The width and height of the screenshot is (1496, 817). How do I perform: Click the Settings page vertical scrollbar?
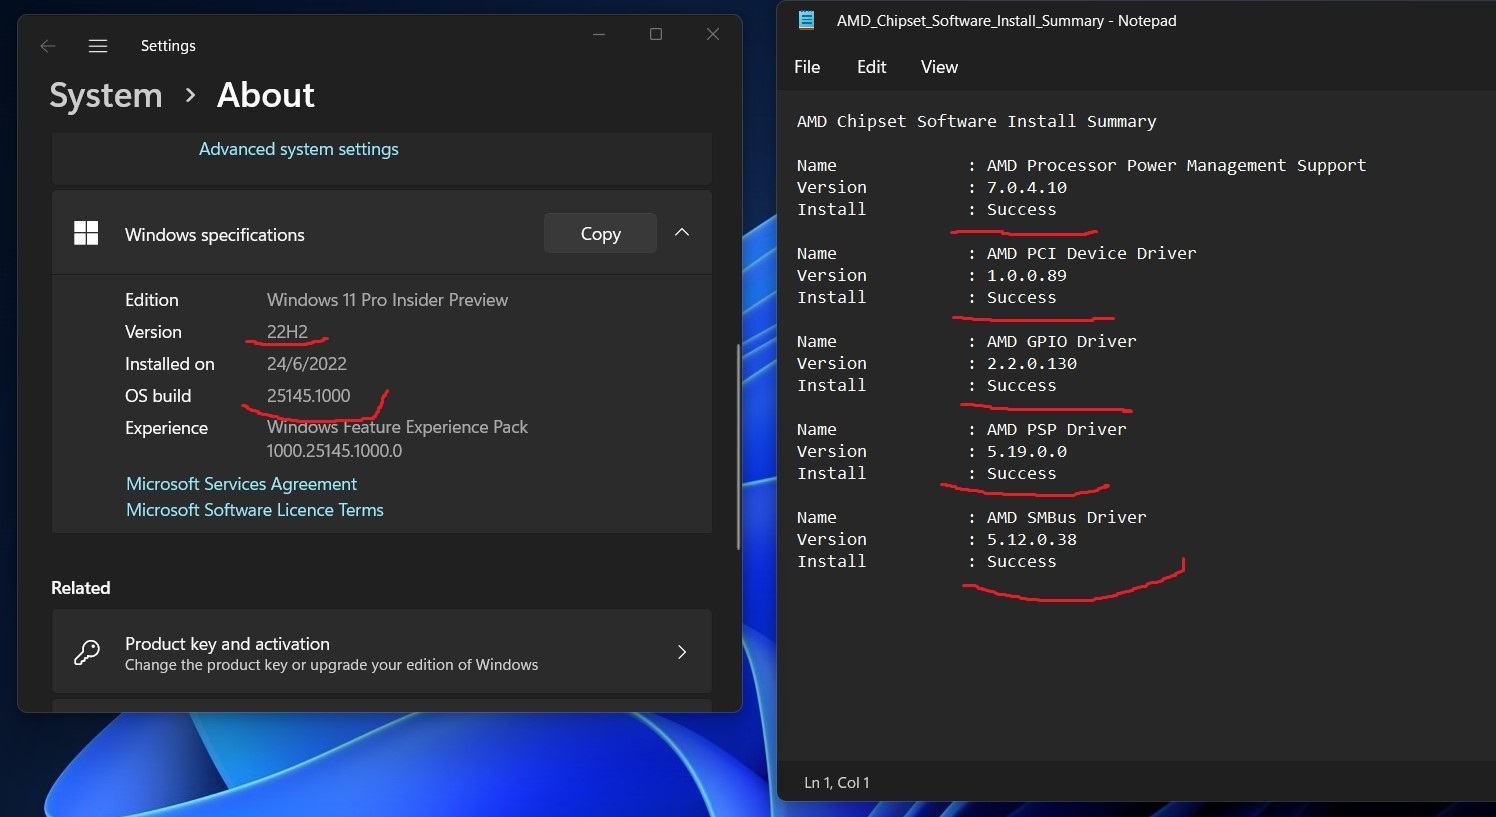pyautogui.click(x=738, y=446)
